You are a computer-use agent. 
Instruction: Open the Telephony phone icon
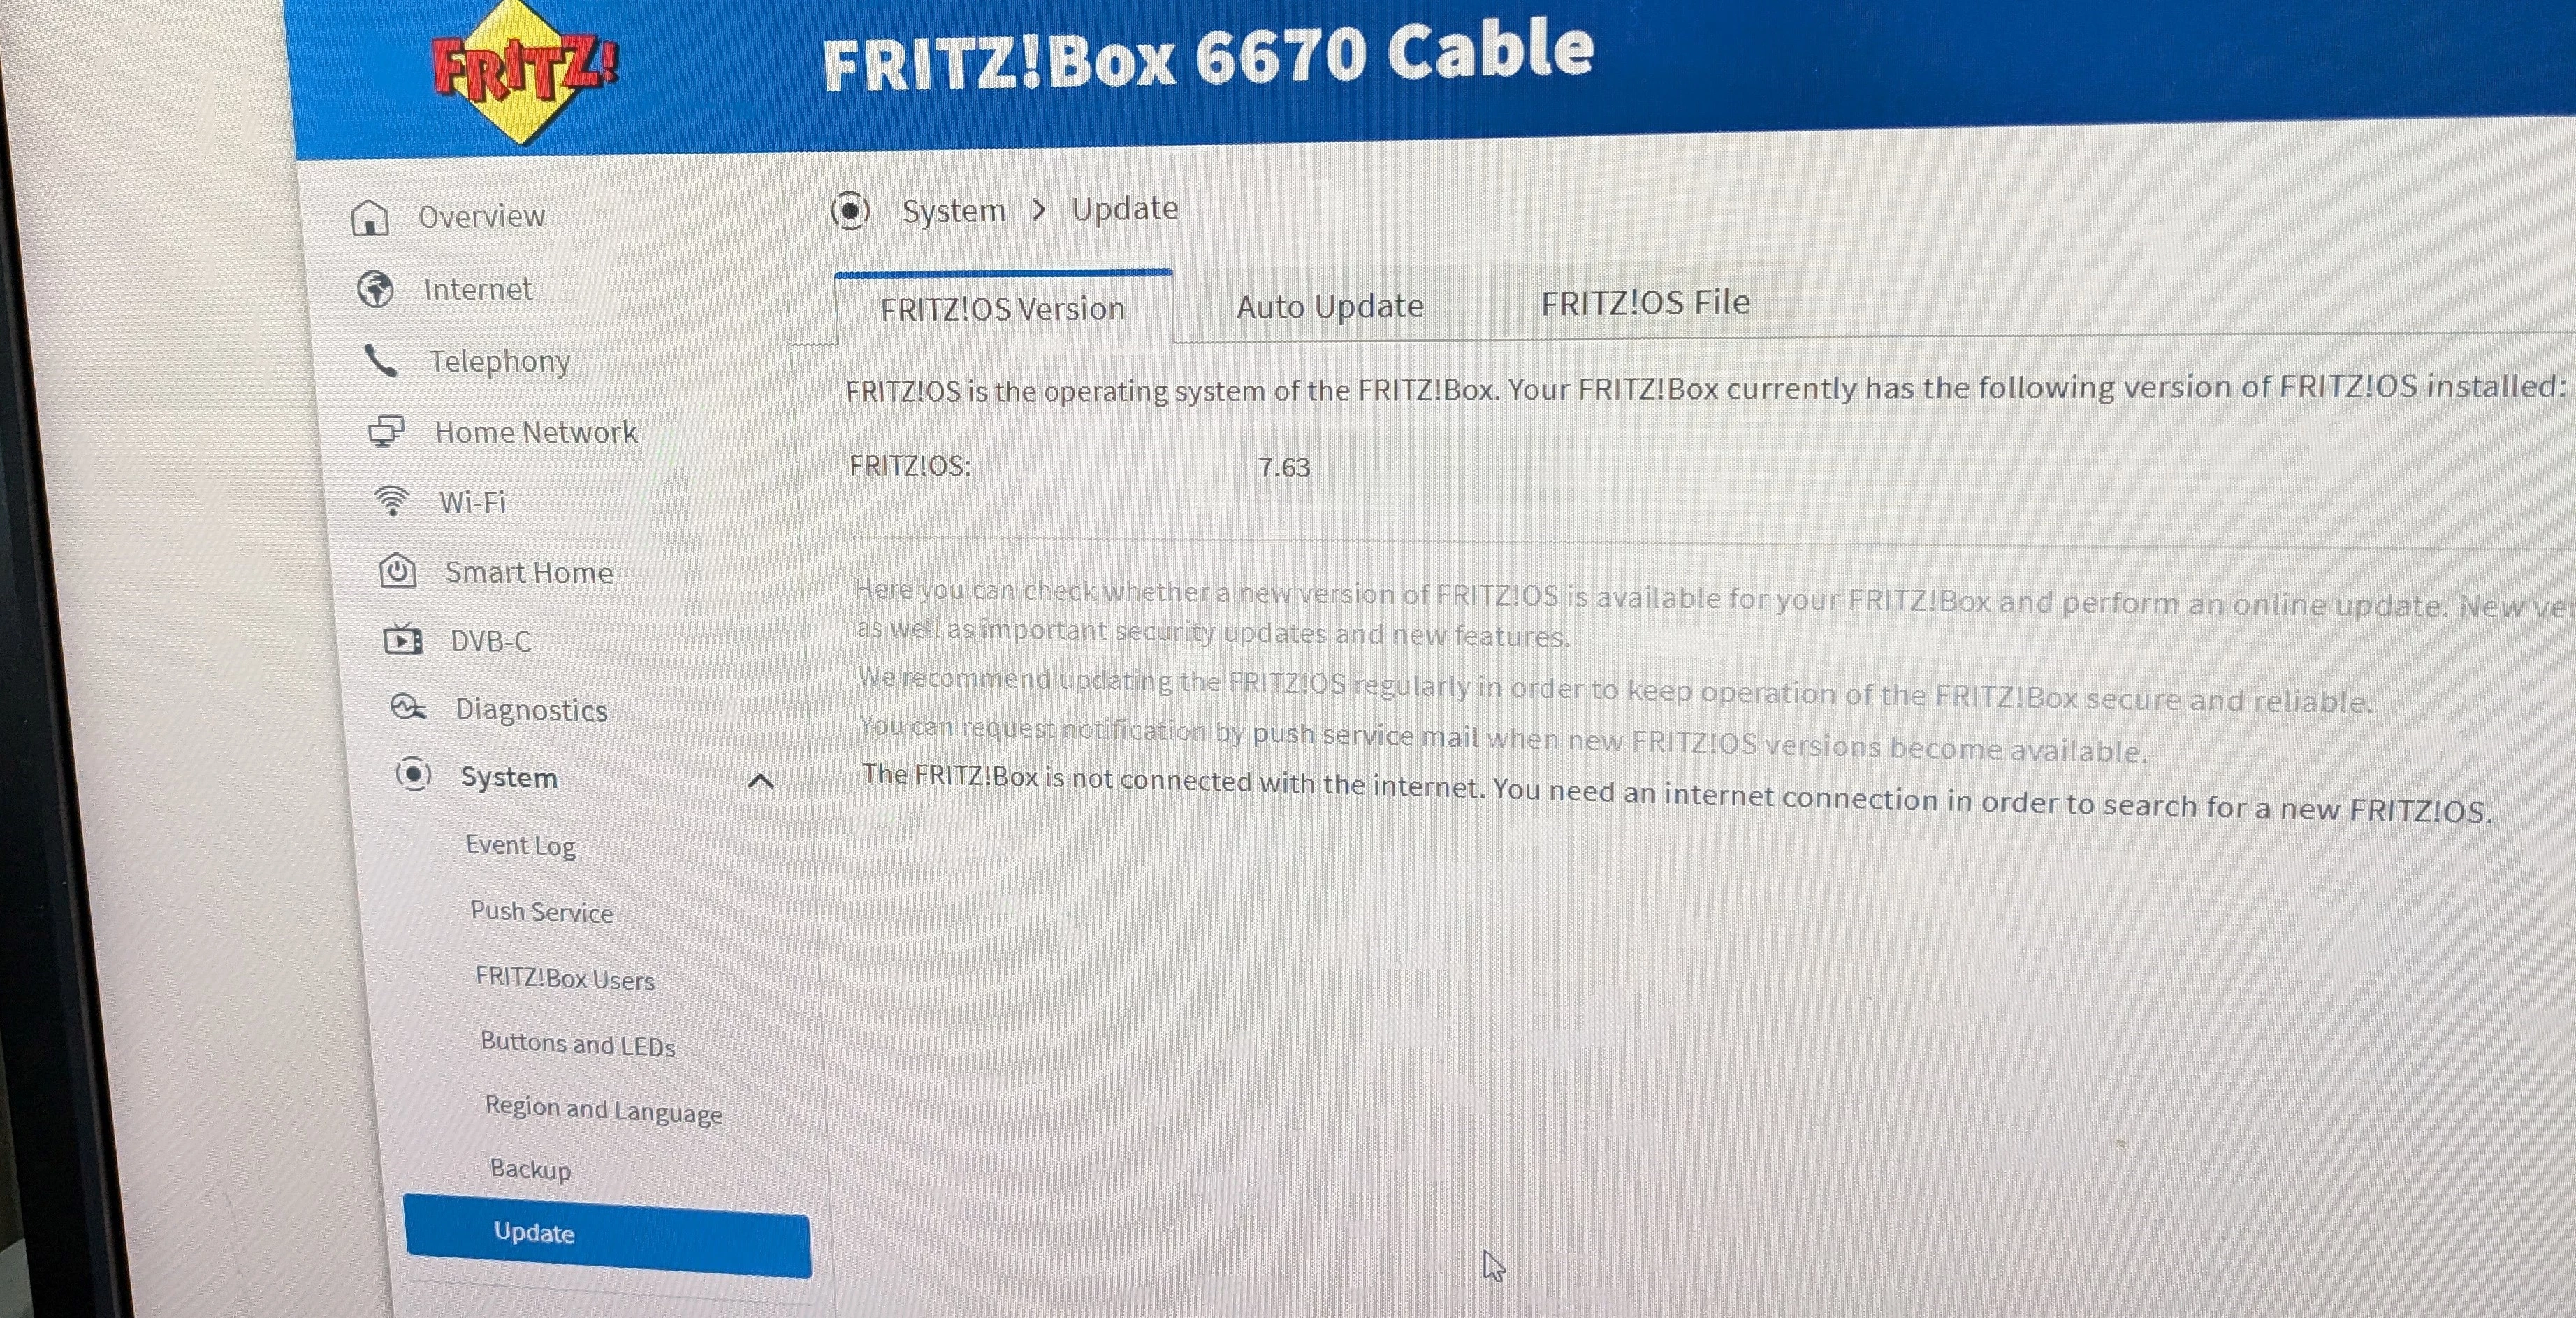[381, 361]
